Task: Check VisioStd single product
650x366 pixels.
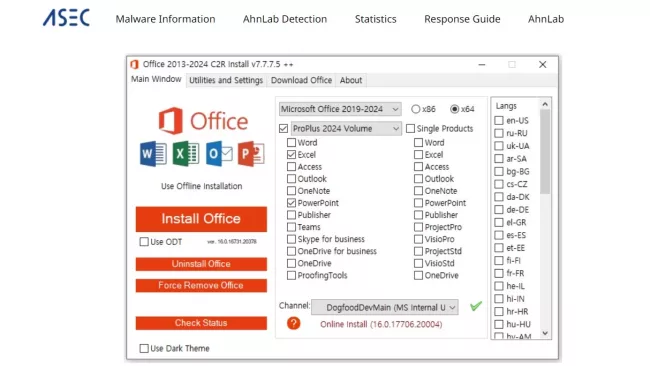Action: 418,263
